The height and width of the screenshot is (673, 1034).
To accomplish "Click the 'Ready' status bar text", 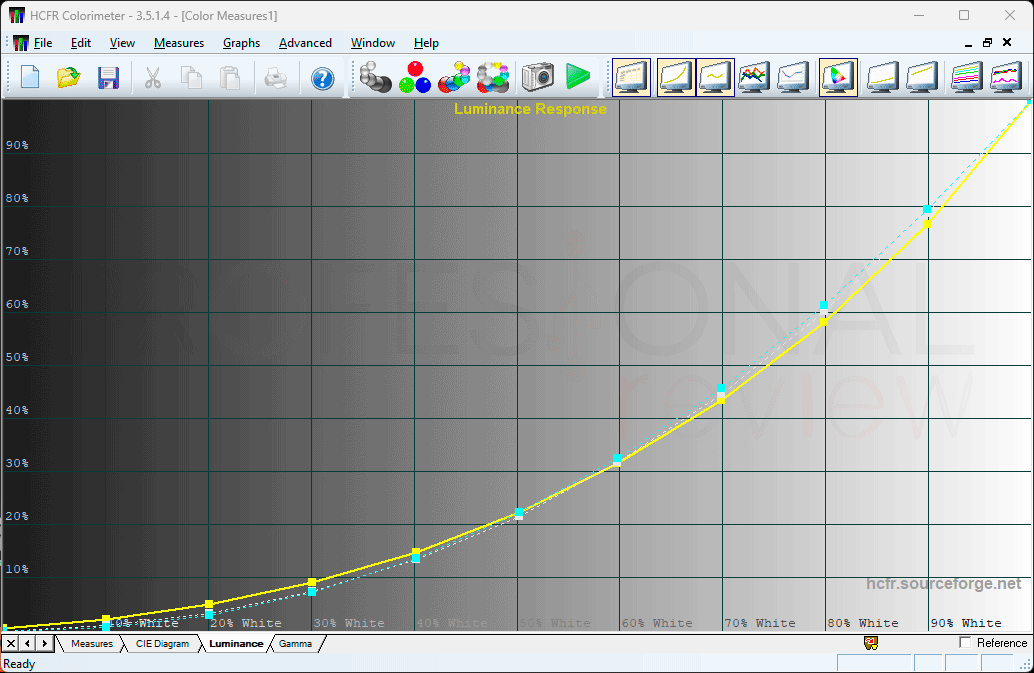I will (19, 664).
